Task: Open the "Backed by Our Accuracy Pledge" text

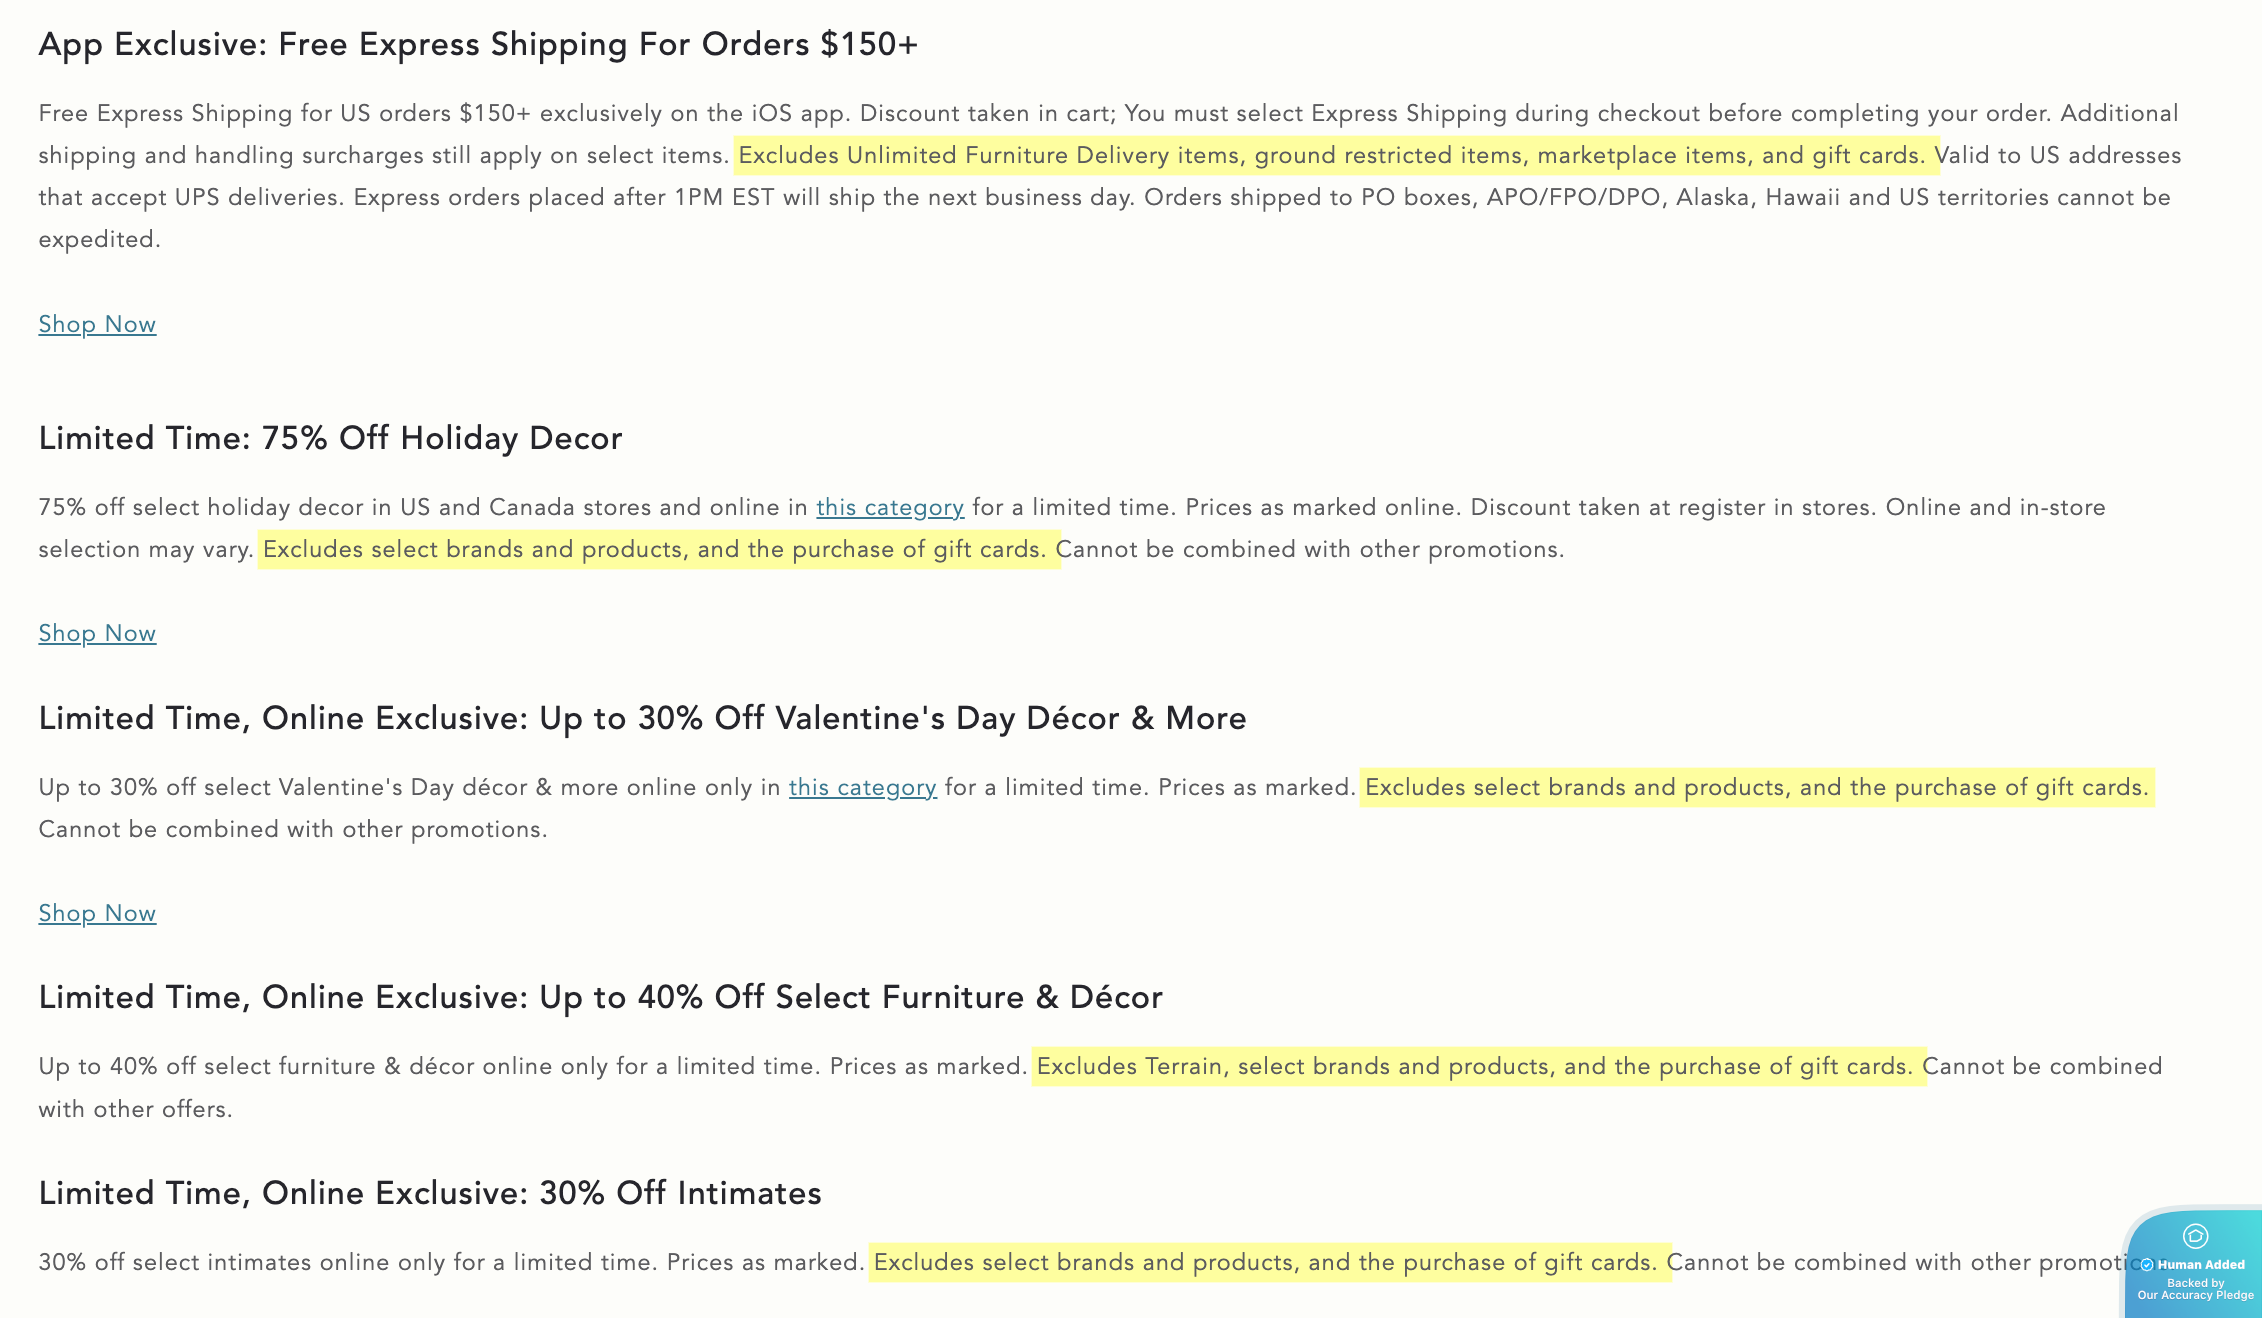Action: point(2195,1289)
